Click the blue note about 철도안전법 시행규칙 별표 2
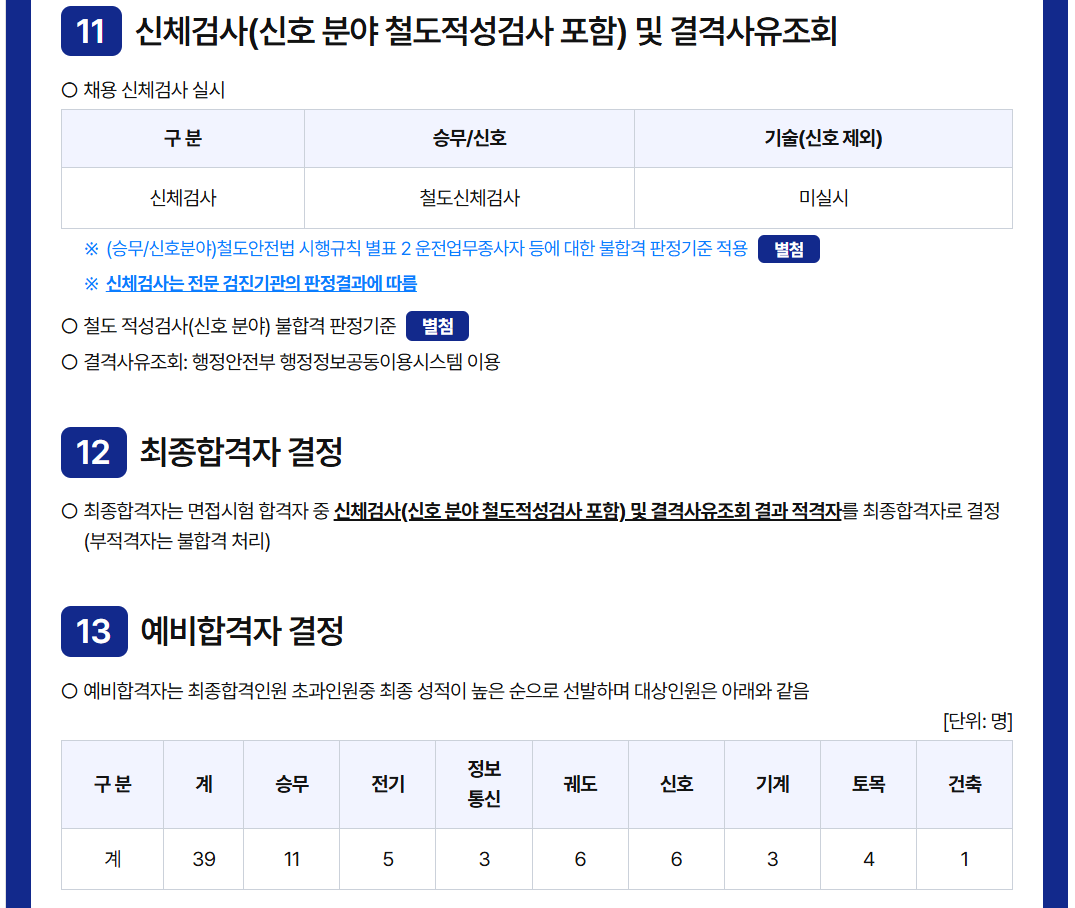This screenshot has height=908, width=1075. (426, 248)
